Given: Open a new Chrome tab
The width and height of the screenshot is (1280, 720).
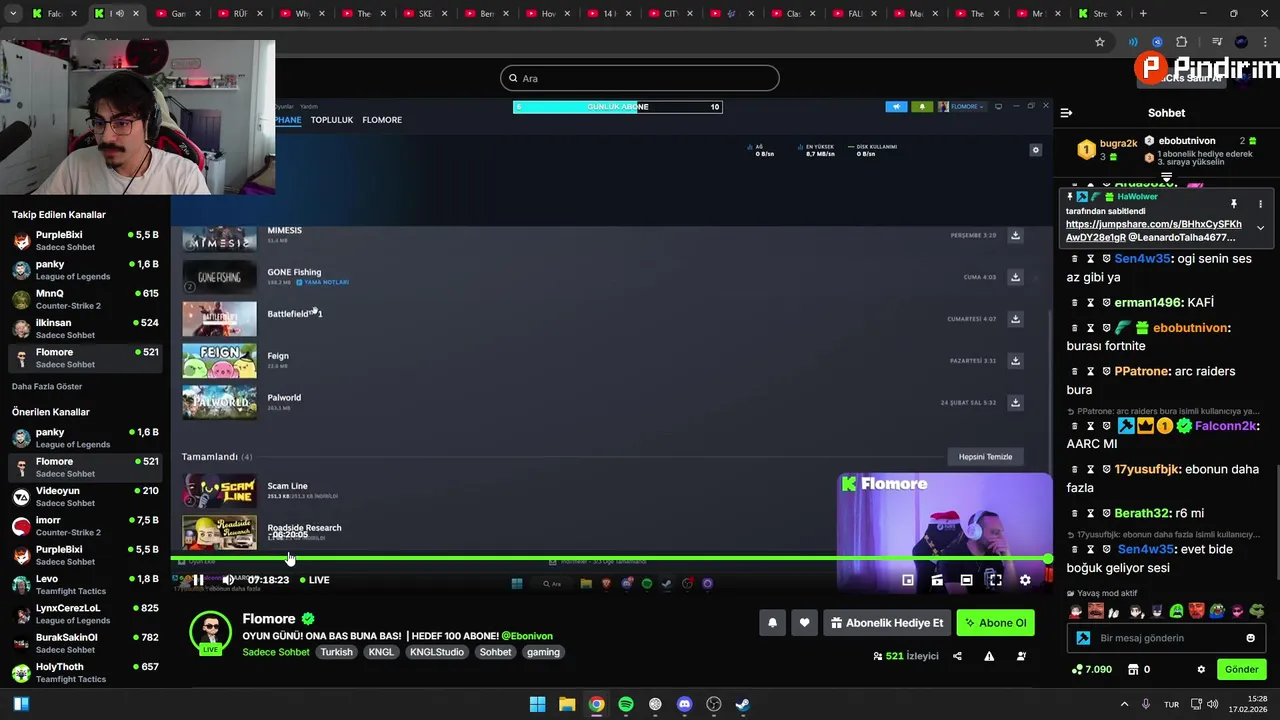Looking at the screenshot, I should [x=1143, y=13].
